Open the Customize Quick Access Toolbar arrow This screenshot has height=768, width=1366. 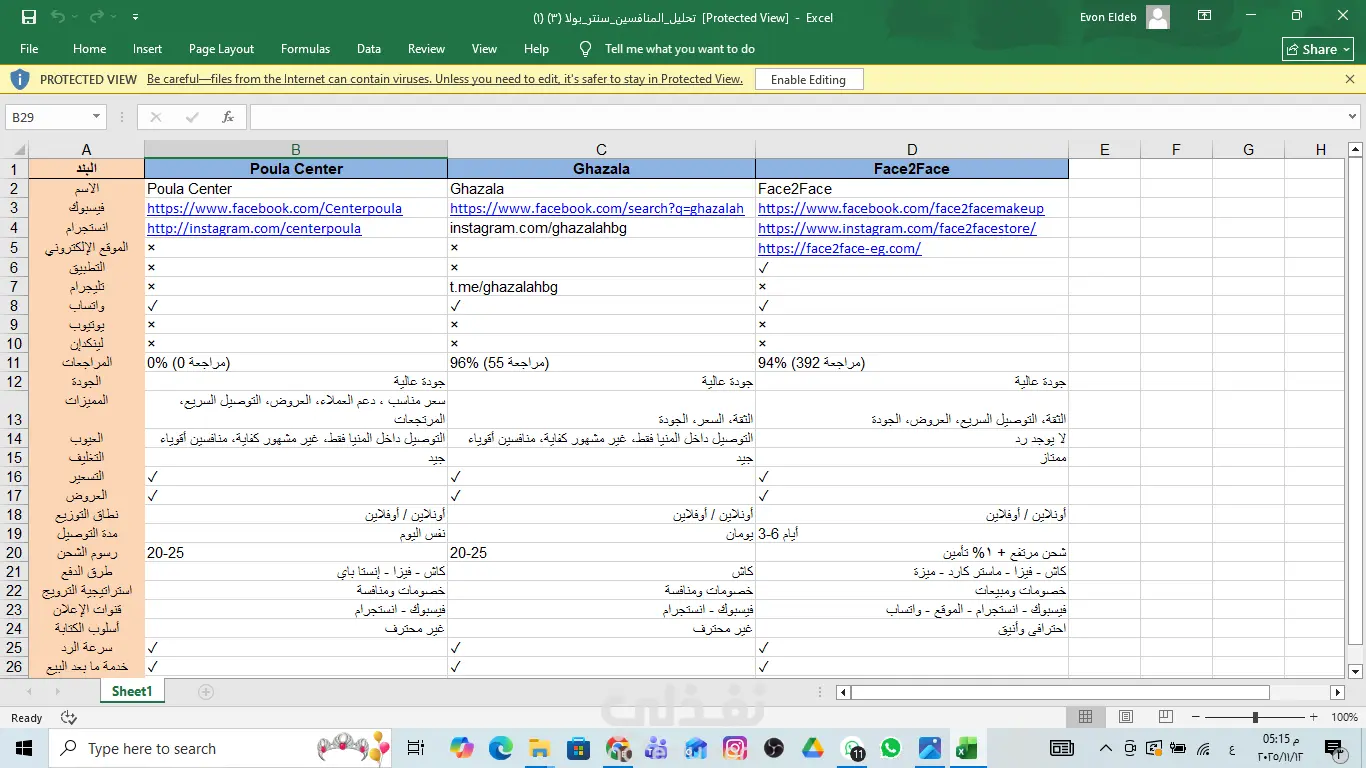click(x=135, y=17)
